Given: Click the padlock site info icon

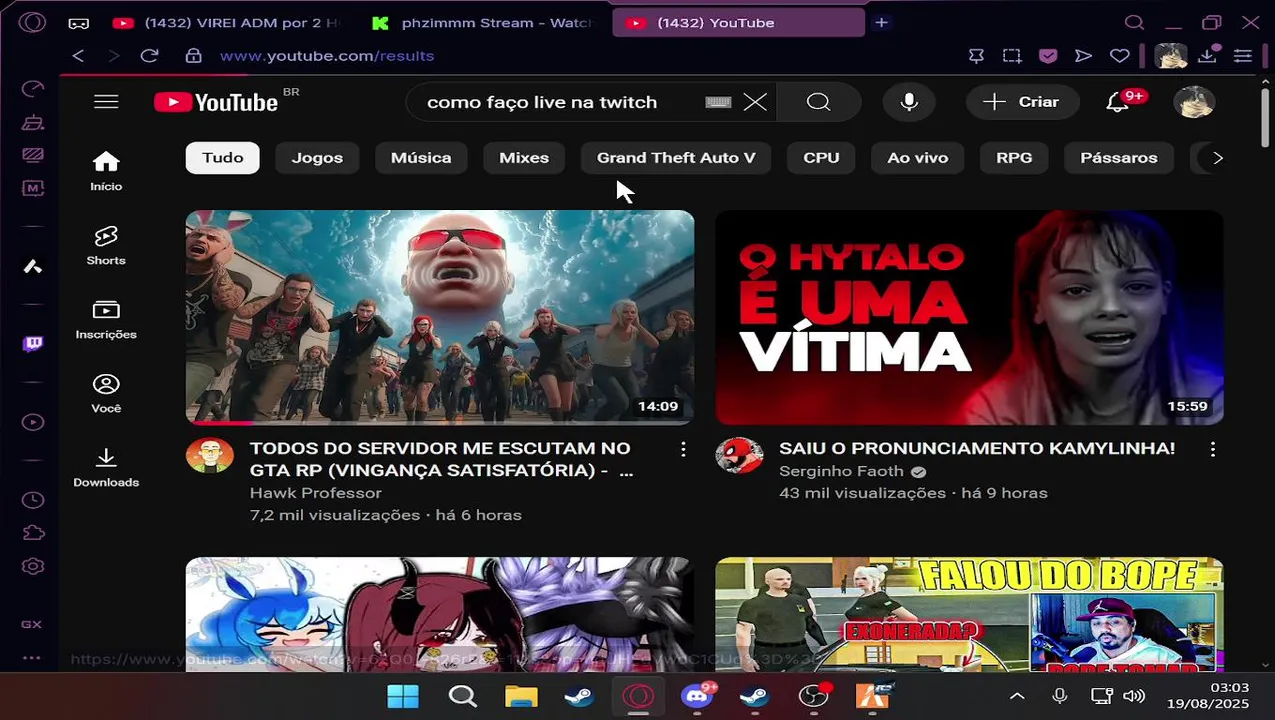Looking at the screenshot, I should pyautogui.click(x=194, y=56).
